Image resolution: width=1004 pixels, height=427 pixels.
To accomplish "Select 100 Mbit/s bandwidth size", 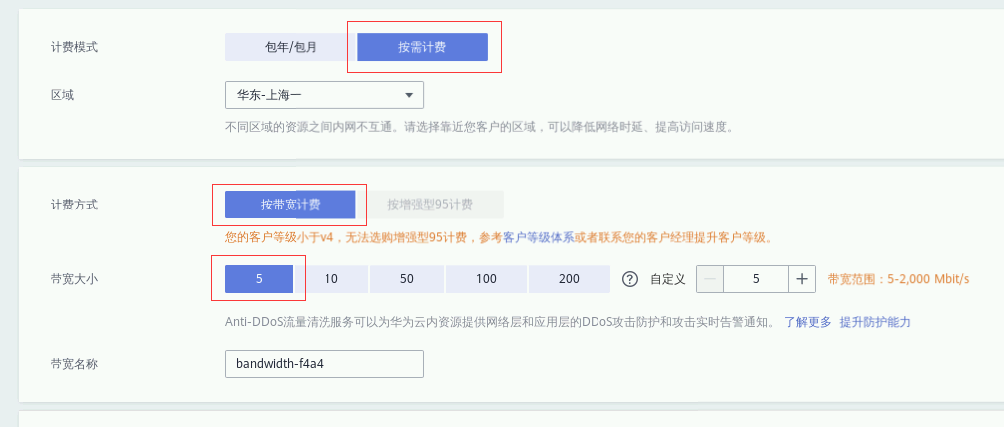I will click(486, 279).
